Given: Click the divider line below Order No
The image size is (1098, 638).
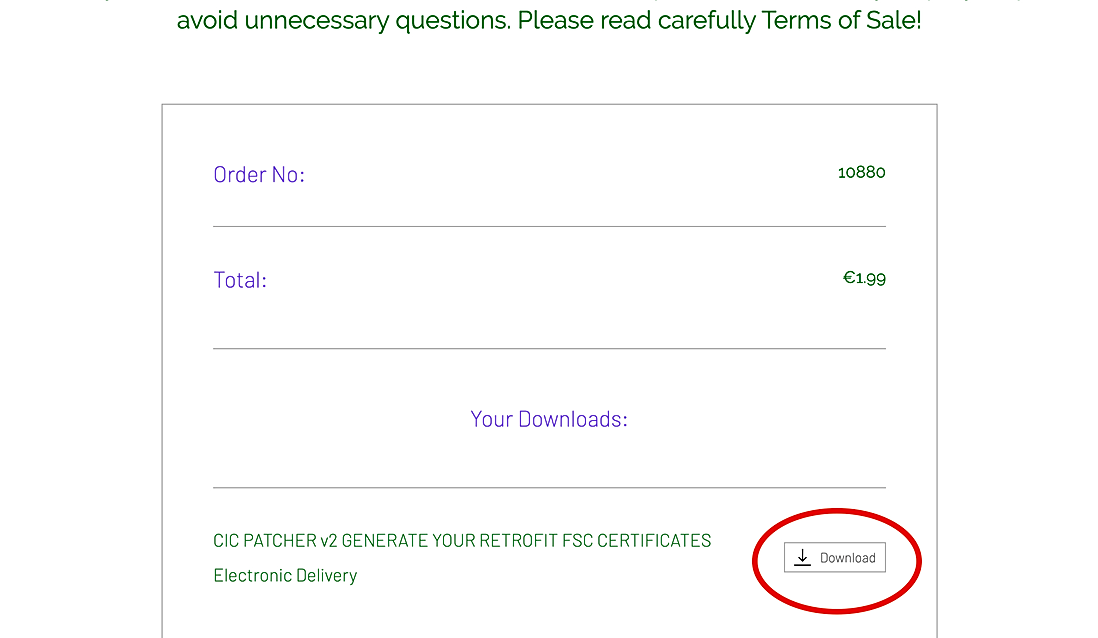Looking at the screenshot, I should tap(549, 226).
